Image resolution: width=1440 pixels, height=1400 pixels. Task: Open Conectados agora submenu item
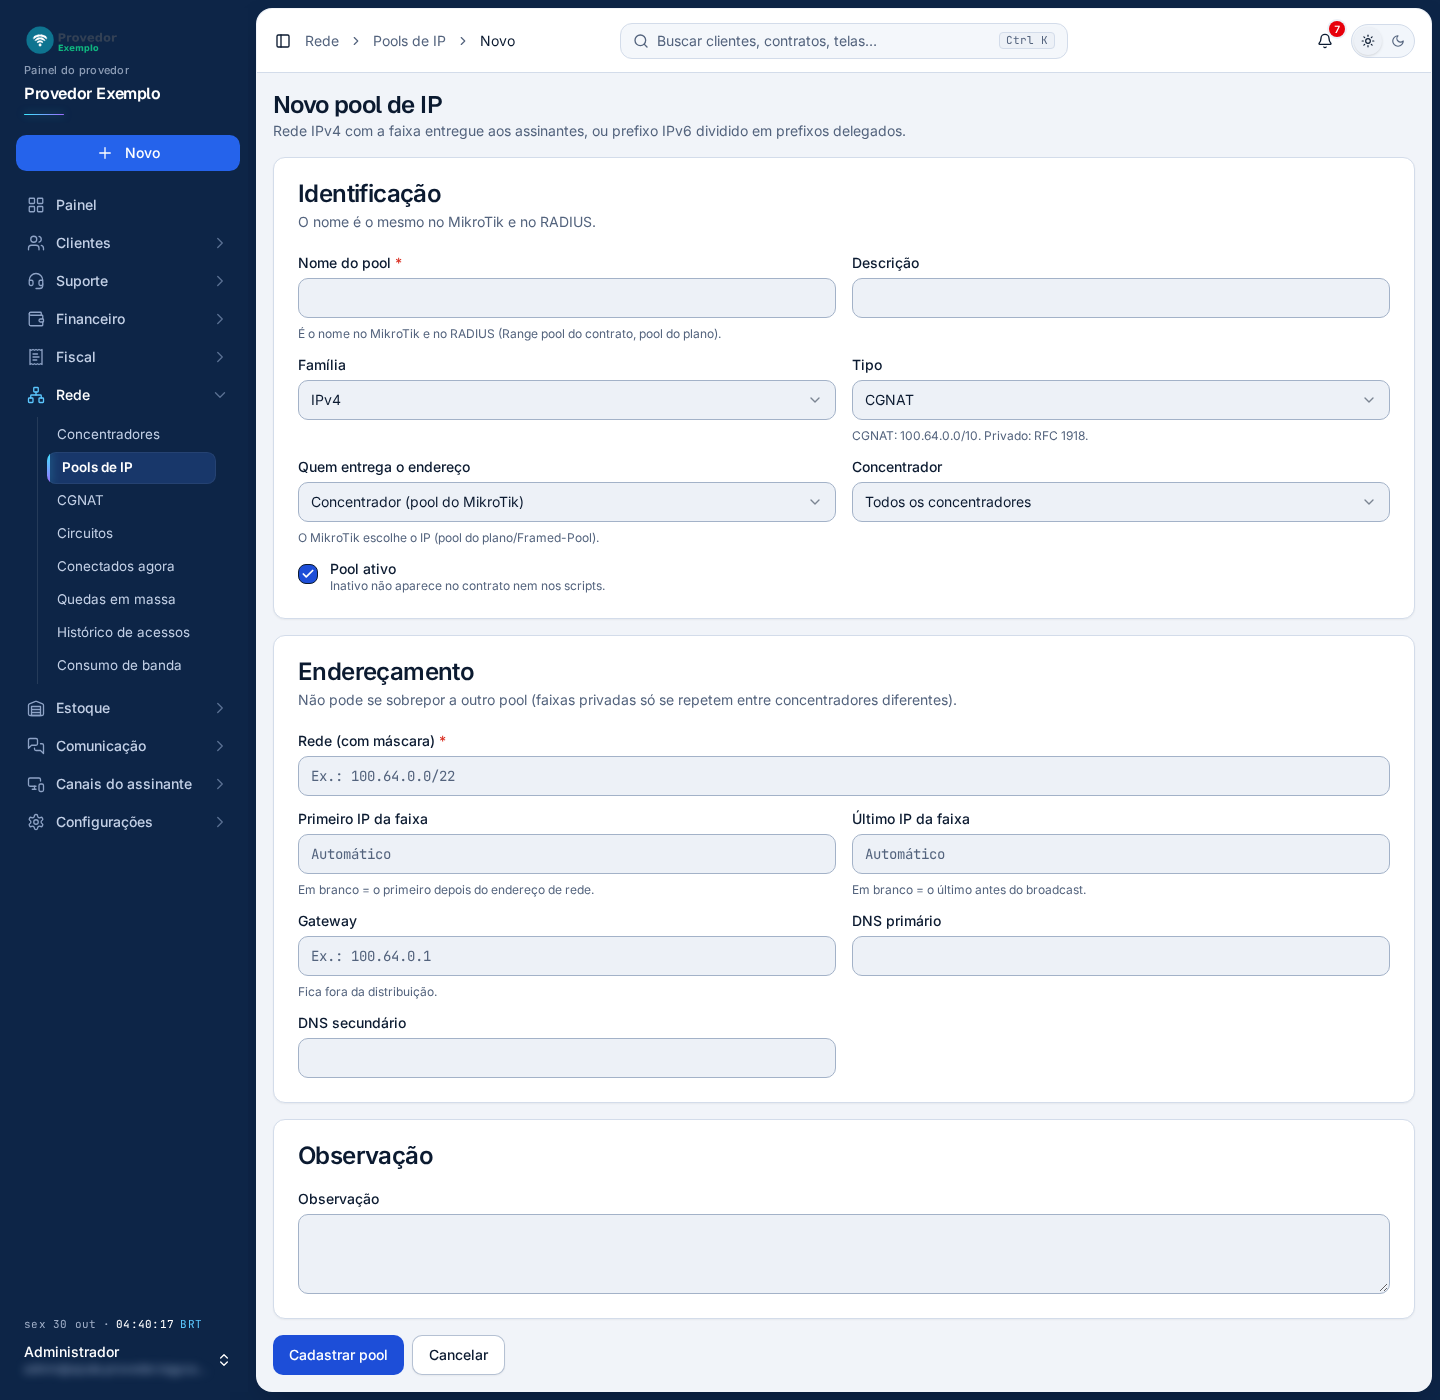(116, 566)
